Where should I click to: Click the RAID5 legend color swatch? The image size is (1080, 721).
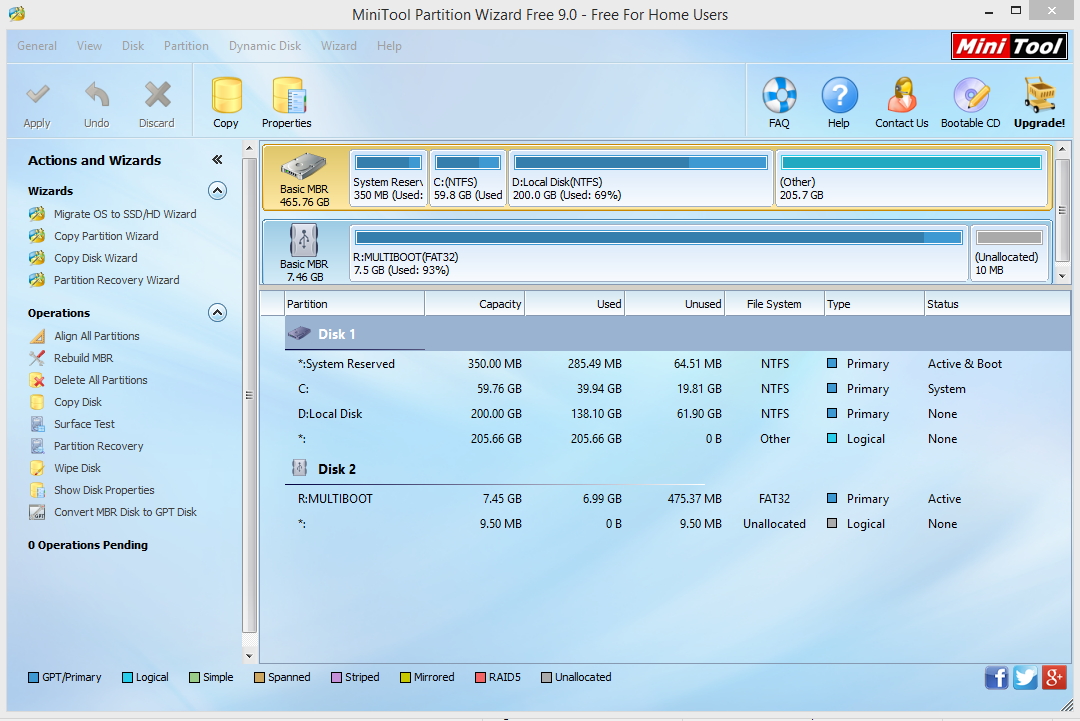(x=480, y=678)
